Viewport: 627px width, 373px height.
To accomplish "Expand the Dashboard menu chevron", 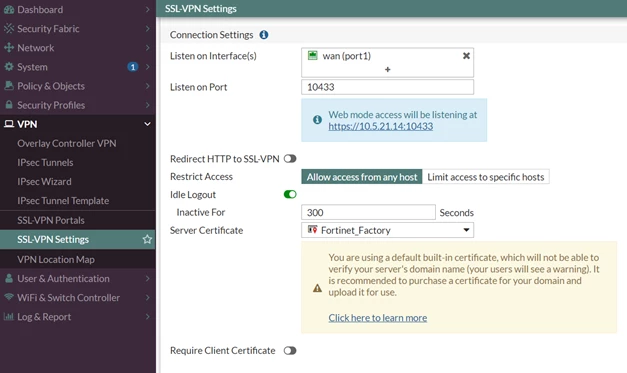I will 148,10.
